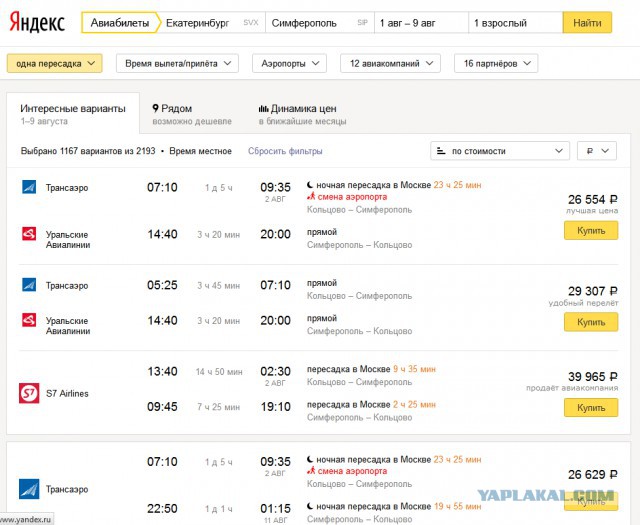Click Сбросить фильтры link
640x525 pixels.
pyautogui.click(x=285, y=151)
